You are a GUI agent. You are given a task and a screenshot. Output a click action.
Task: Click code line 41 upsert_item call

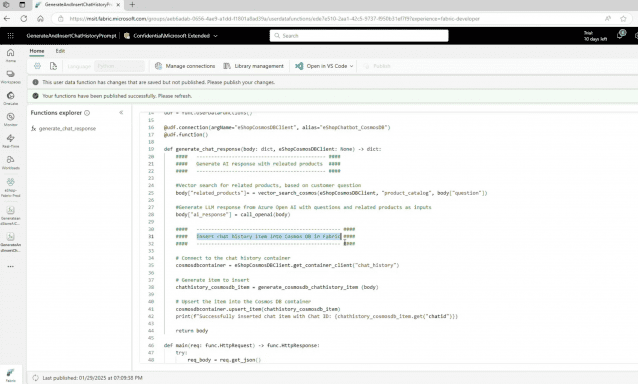point(258,309)
